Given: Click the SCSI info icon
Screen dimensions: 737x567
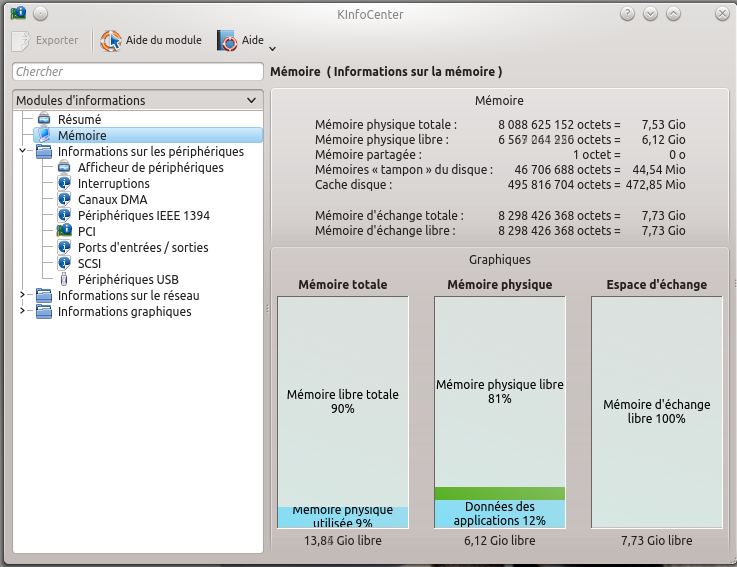Looking at the screenshot, I should tap(64, 263).
